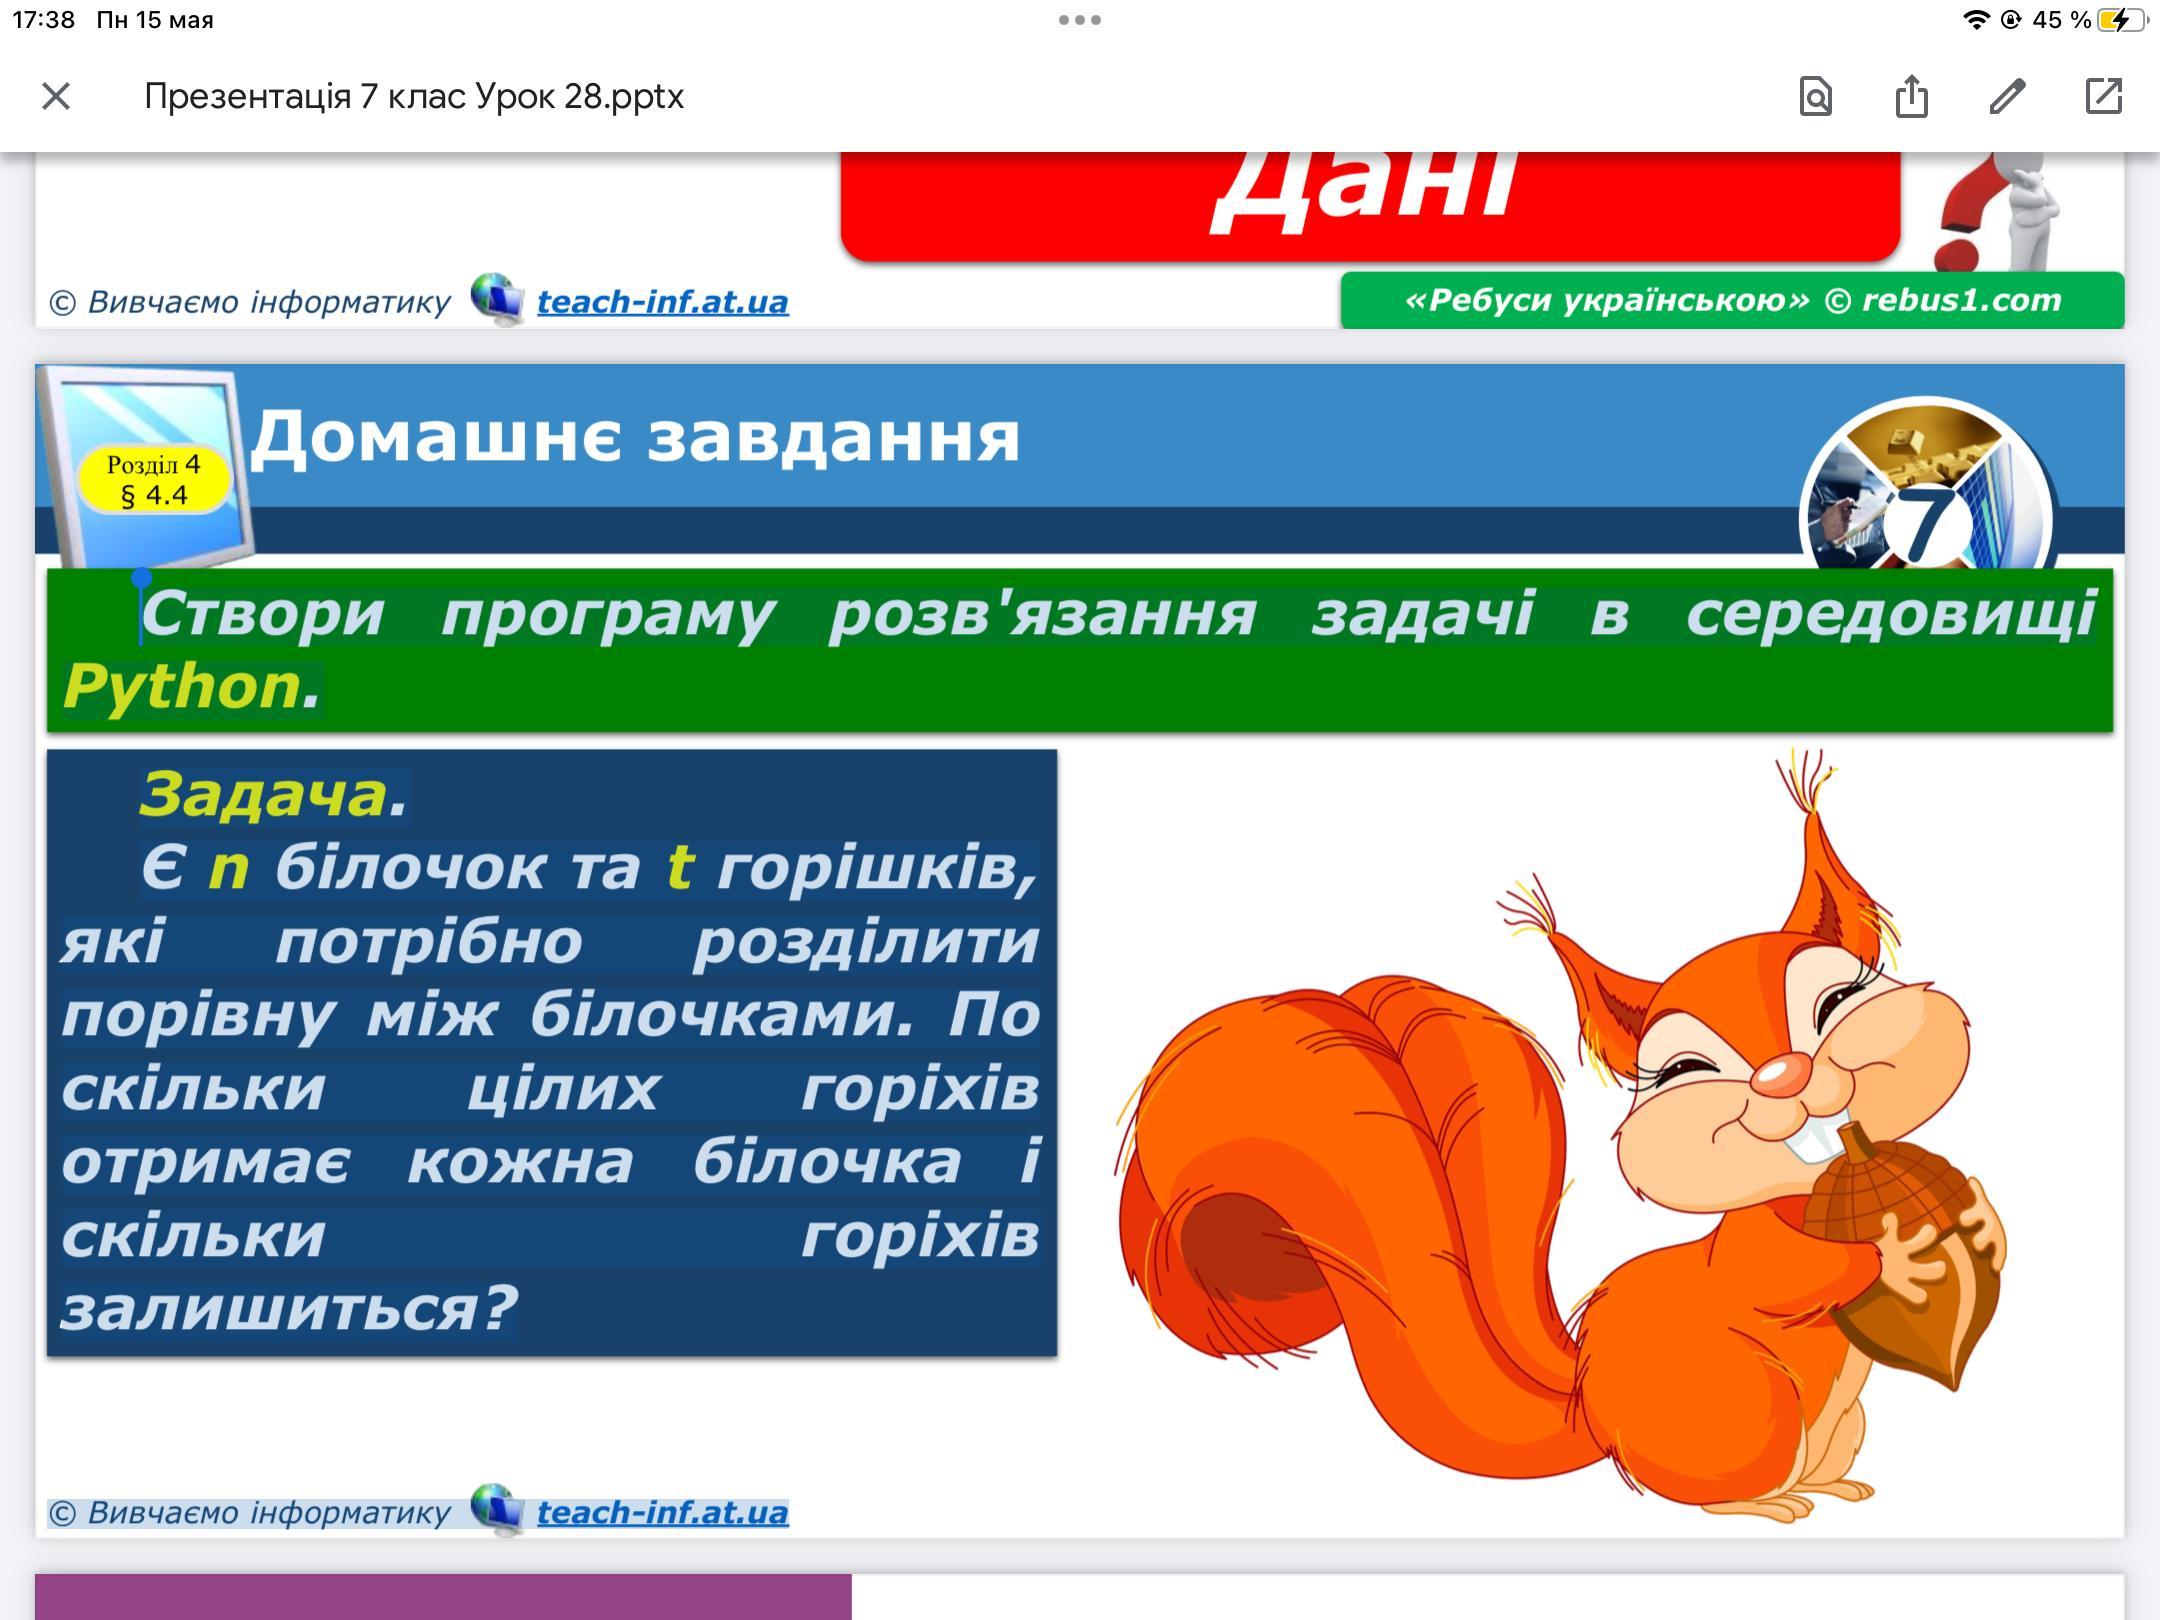Close the presentation preview
The width and height of the screenshot is (2160, 1620).
[x=56, y=97]
